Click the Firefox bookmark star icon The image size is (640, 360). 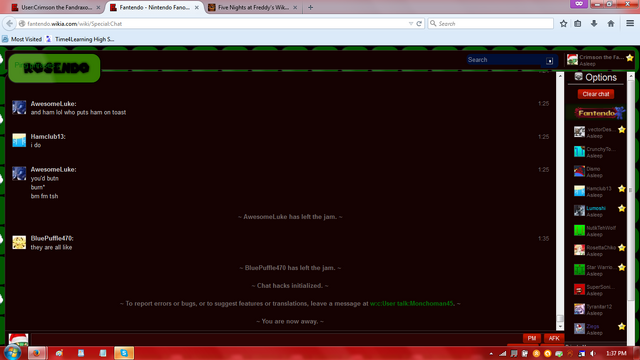[x=564, y=24]
